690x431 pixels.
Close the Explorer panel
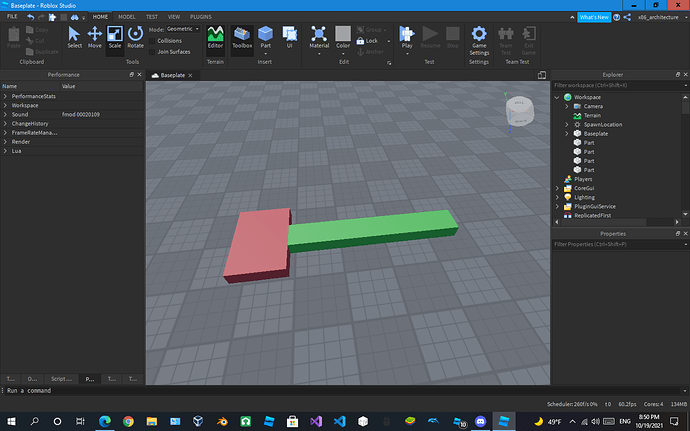click(x=685, y=75)
